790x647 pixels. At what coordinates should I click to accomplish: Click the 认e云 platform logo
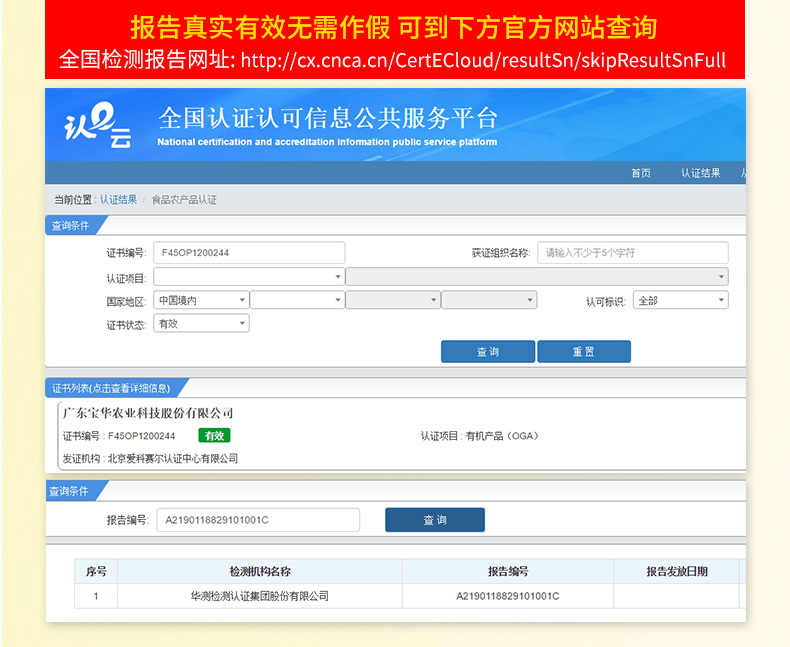pyautogui.click(x=98, y=124)
